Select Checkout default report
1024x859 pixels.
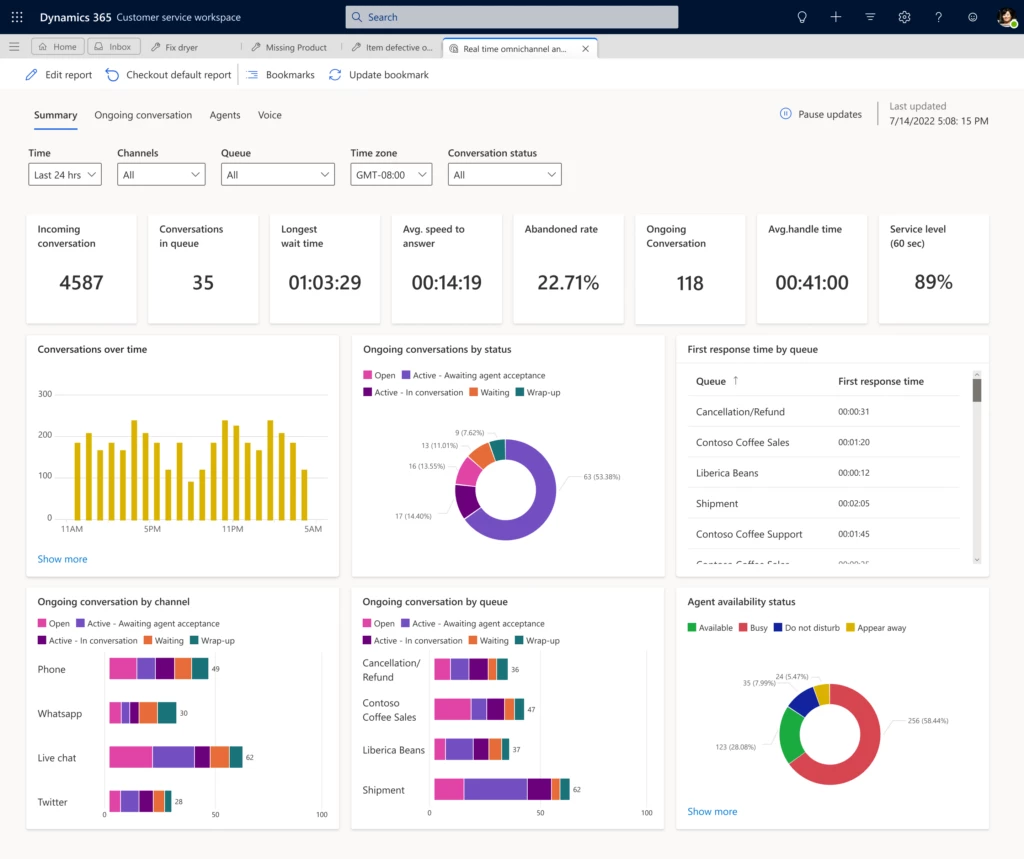[x=168, y=74]
